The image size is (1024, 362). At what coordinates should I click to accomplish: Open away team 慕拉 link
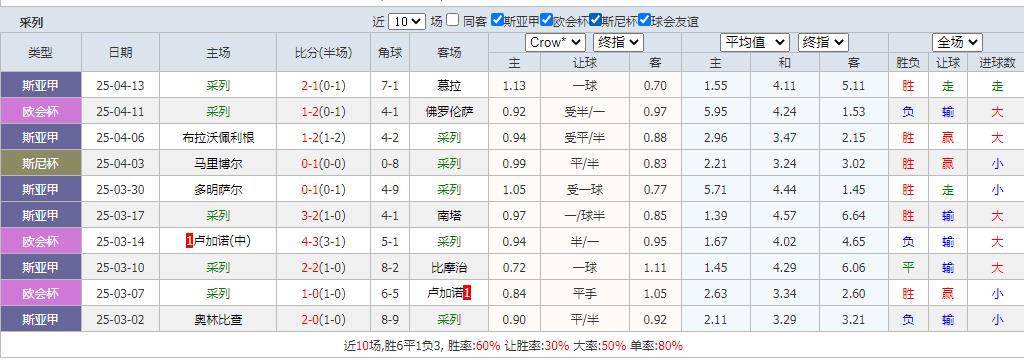point(449,86)
